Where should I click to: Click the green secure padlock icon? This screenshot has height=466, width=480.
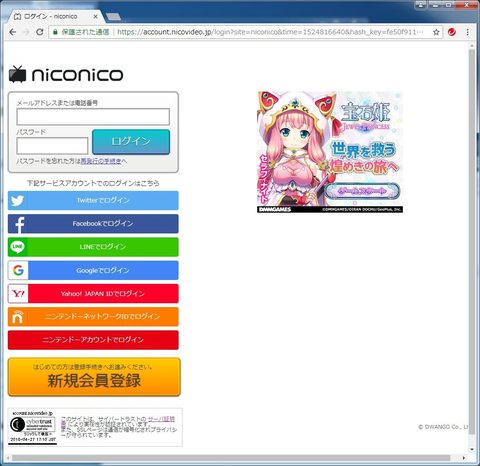coord(55,32)
